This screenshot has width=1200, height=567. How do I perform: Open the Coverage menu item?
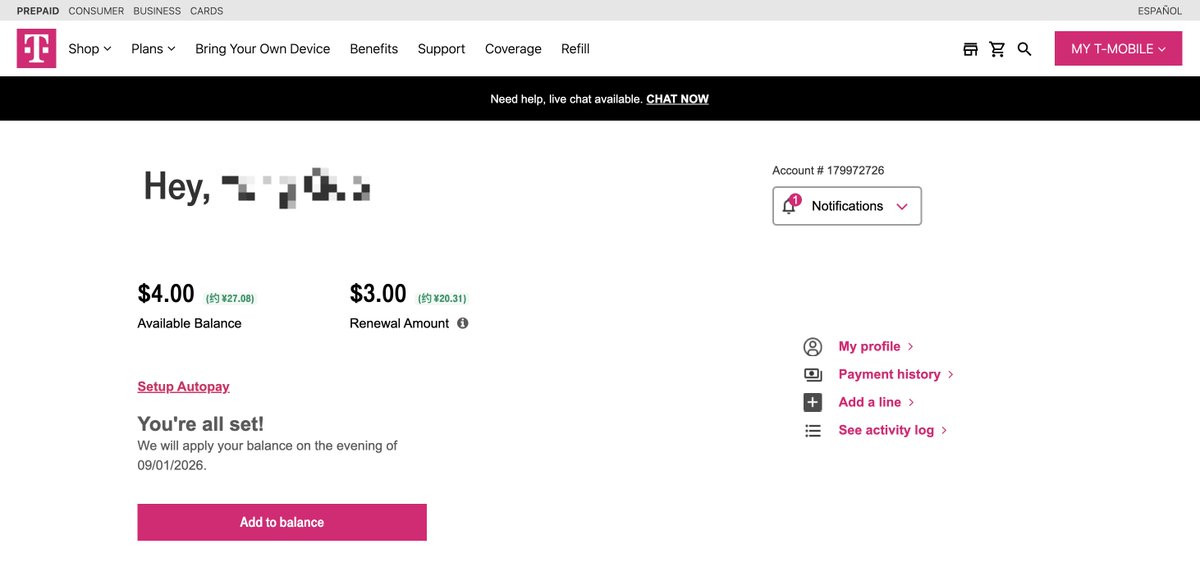coord(513,48)
